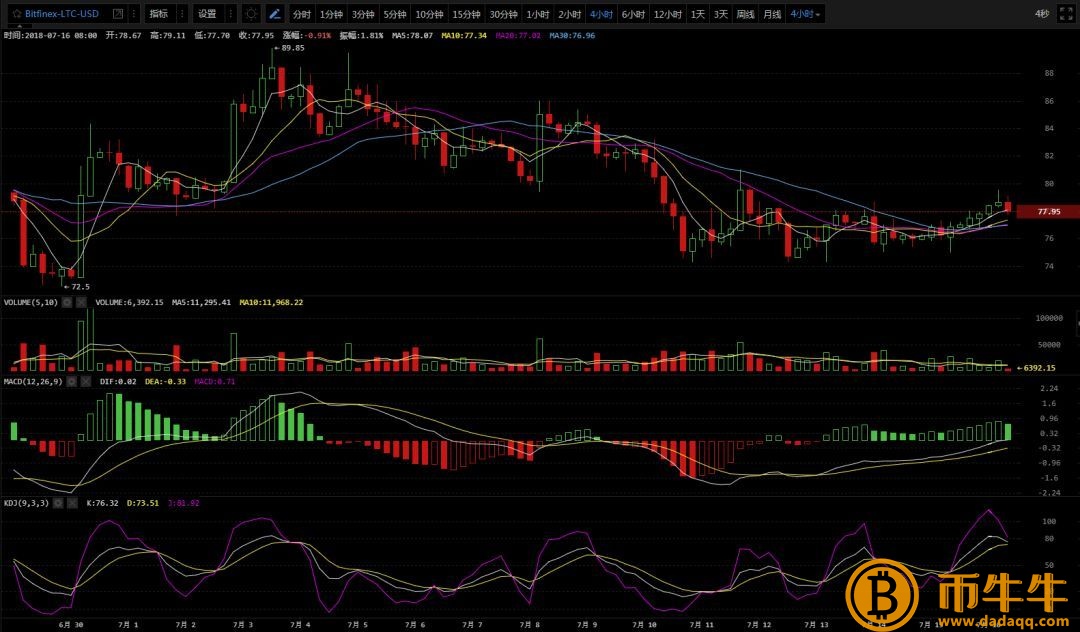Close the MACD(12,26,9) indicator panel
This screenshot has width=1080, height=632.
coord(86,381)
